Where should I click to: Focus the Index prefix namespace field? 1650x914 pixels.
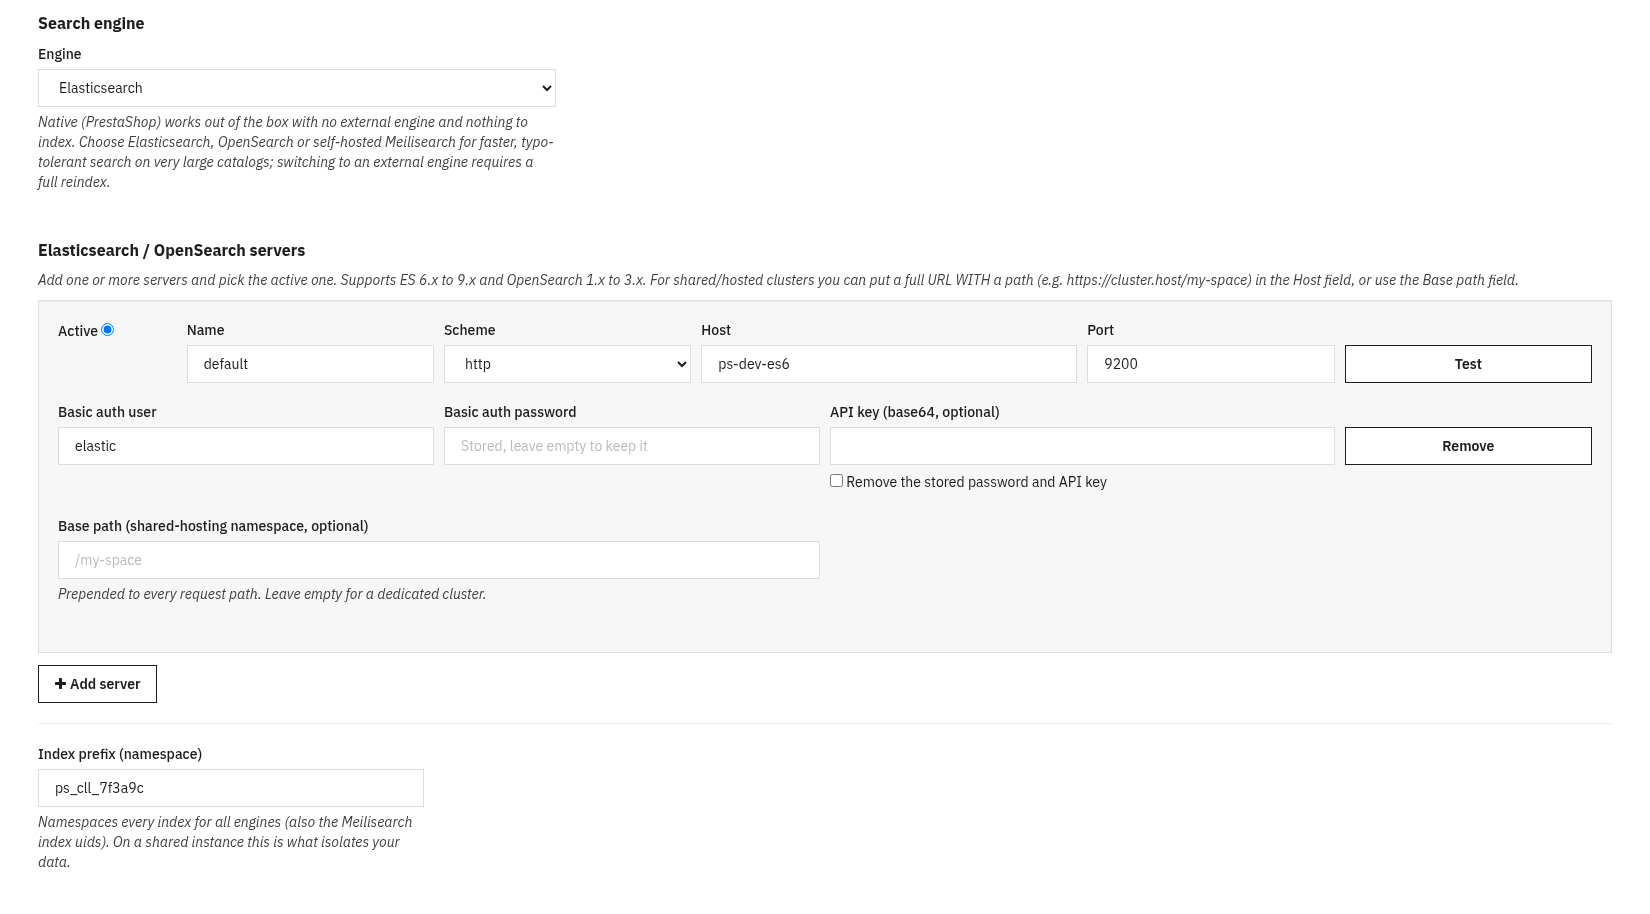[x=231, y=788]
